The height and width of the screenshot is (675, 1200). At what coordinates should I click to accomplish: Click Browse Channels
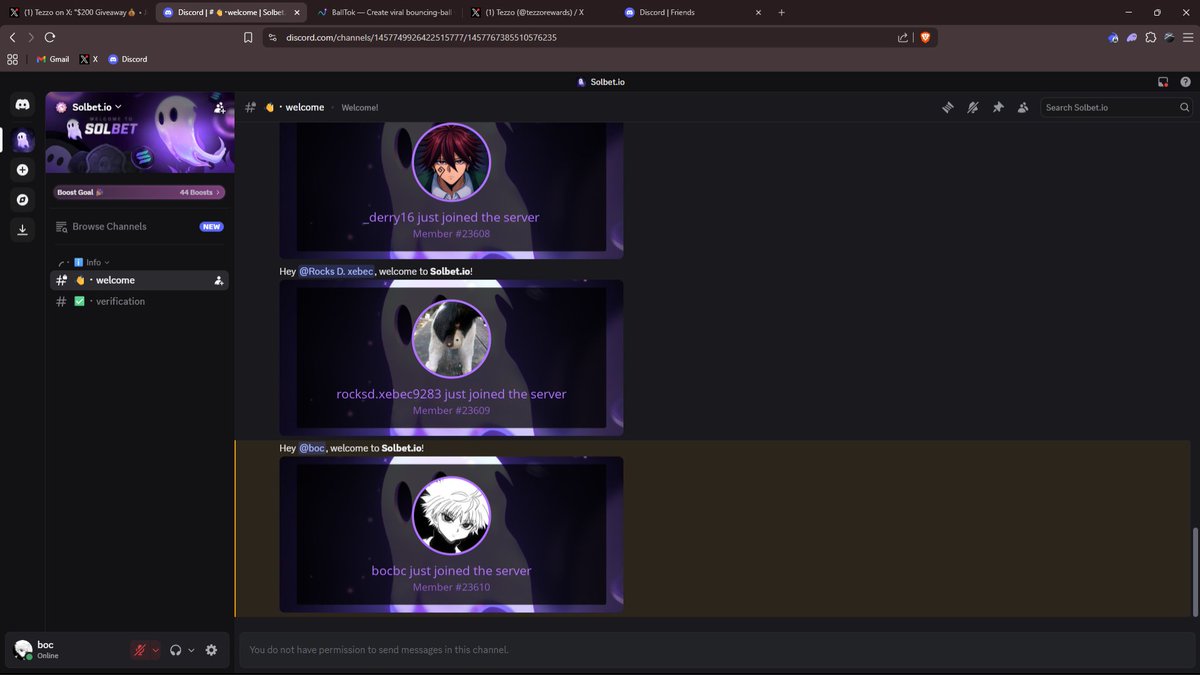140,227
